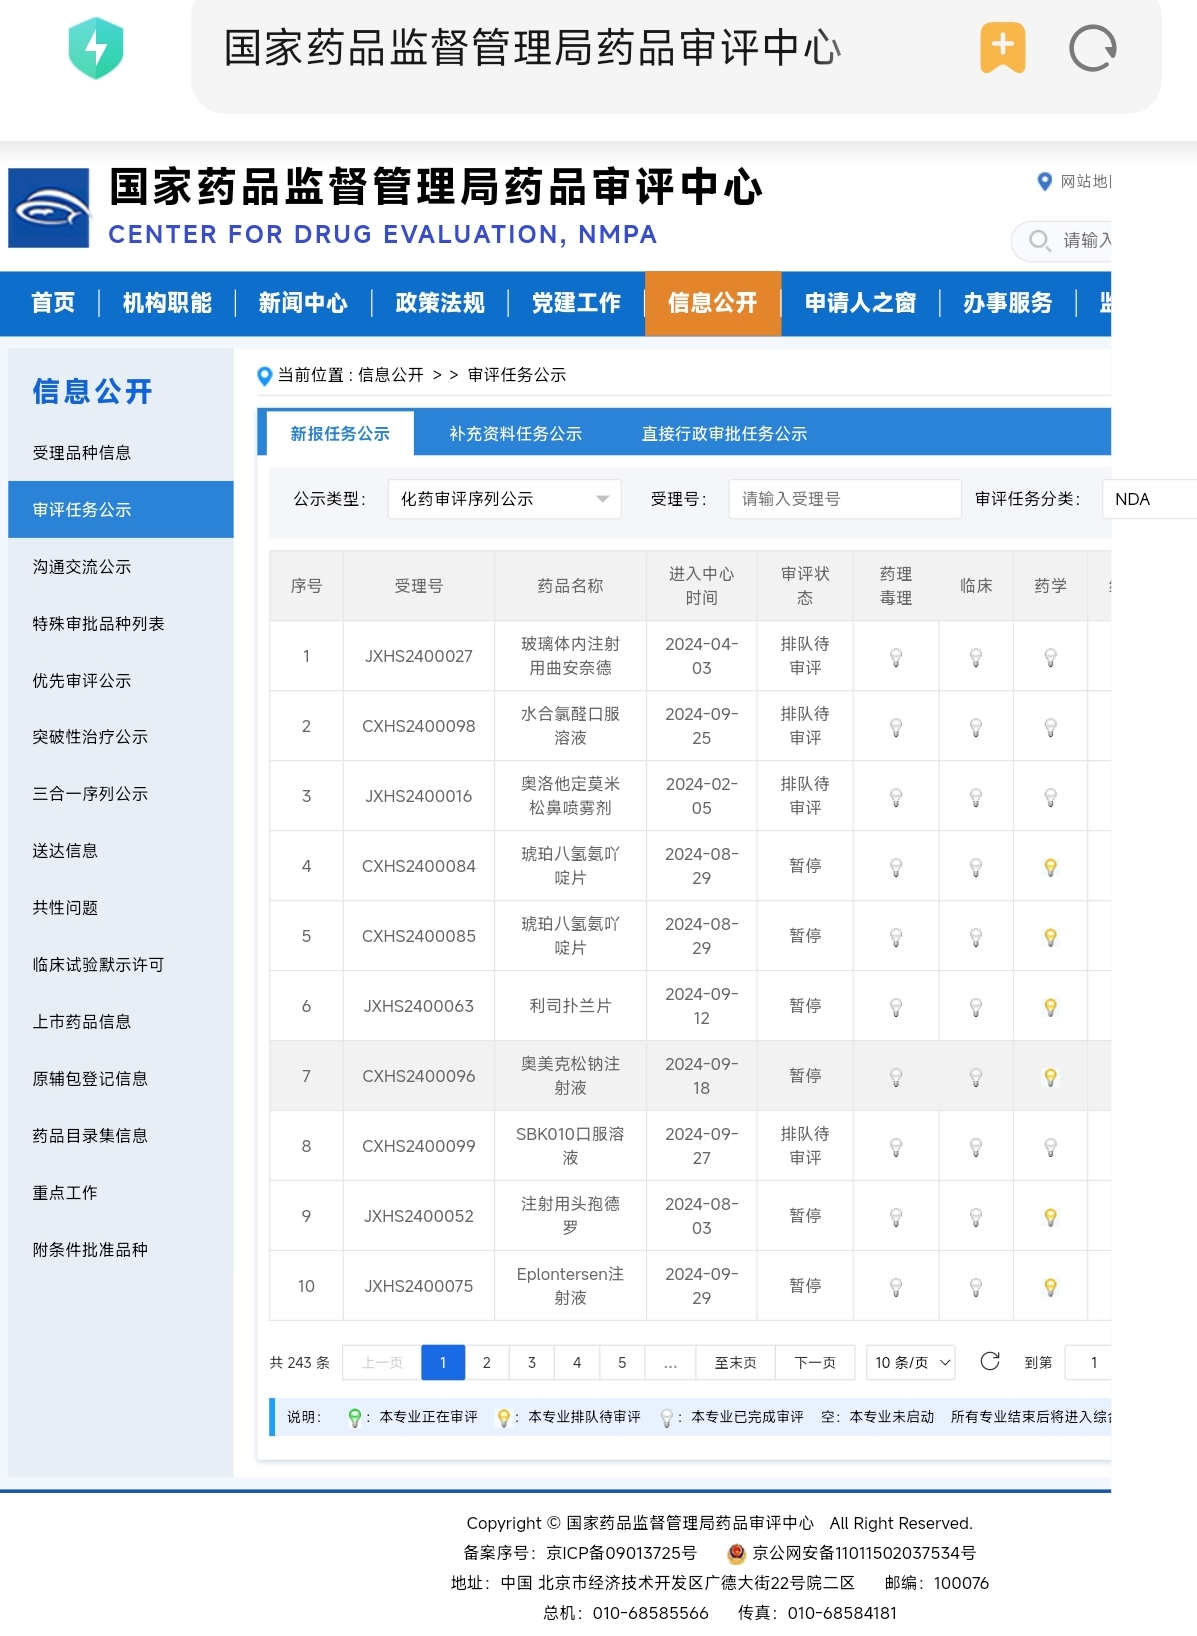Click the refresh icon beside page size
1197x1636 pixels.
[x=990, y=1361]
